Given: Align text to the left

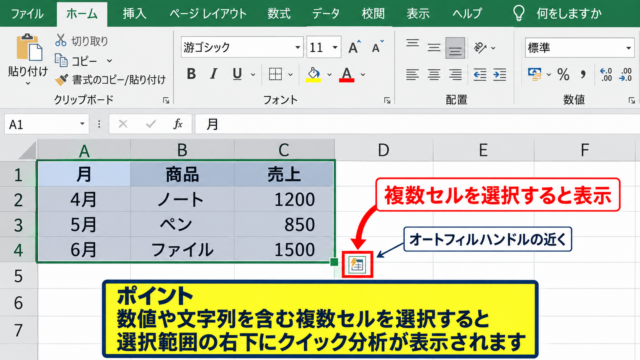Looking at the screenshot, I should [x=412, y=74].
